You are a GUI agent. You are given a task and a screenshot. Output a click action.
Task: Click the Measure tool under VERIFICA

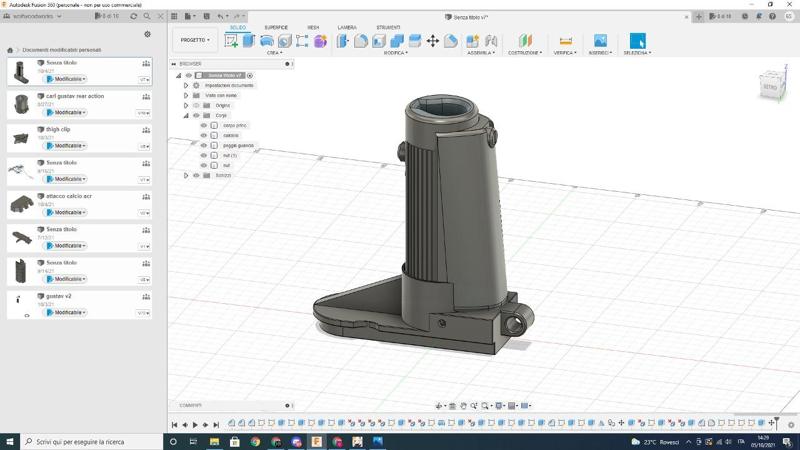[566, 41]
